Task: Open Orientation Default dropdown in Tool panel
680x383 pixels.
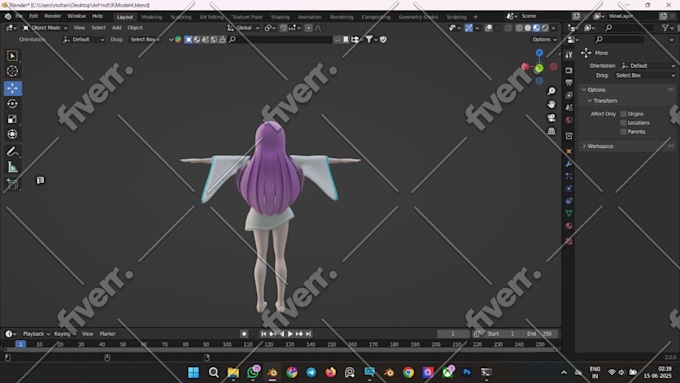Action: point(648,66)
